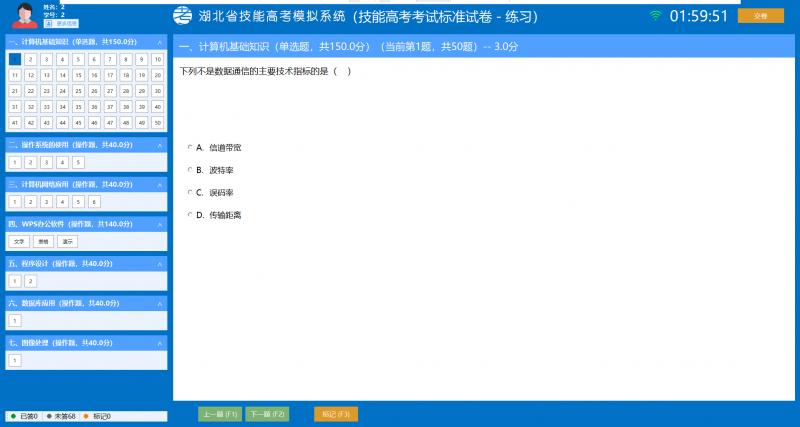Screen dimensions: 800x427
Task: Collapse the 计算机基础知识 section
Action: tap(160, 42)
